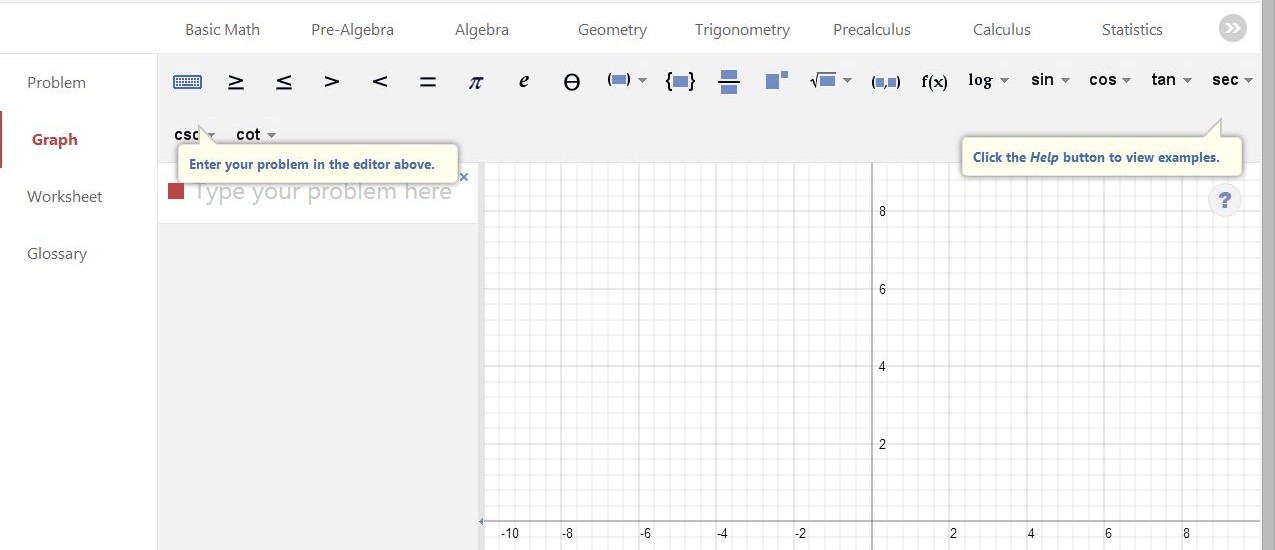Click the blue Help question mark

(1224, 200)
